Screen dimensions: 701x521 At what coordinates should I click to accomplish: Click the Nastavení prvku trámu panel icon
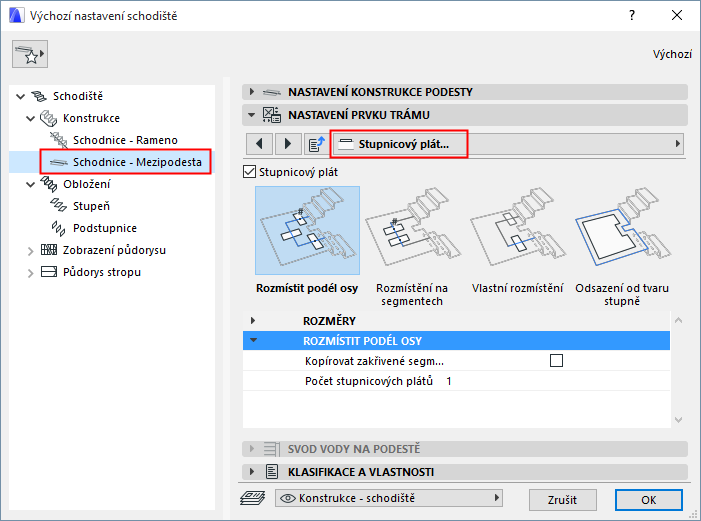coord(271,115)
